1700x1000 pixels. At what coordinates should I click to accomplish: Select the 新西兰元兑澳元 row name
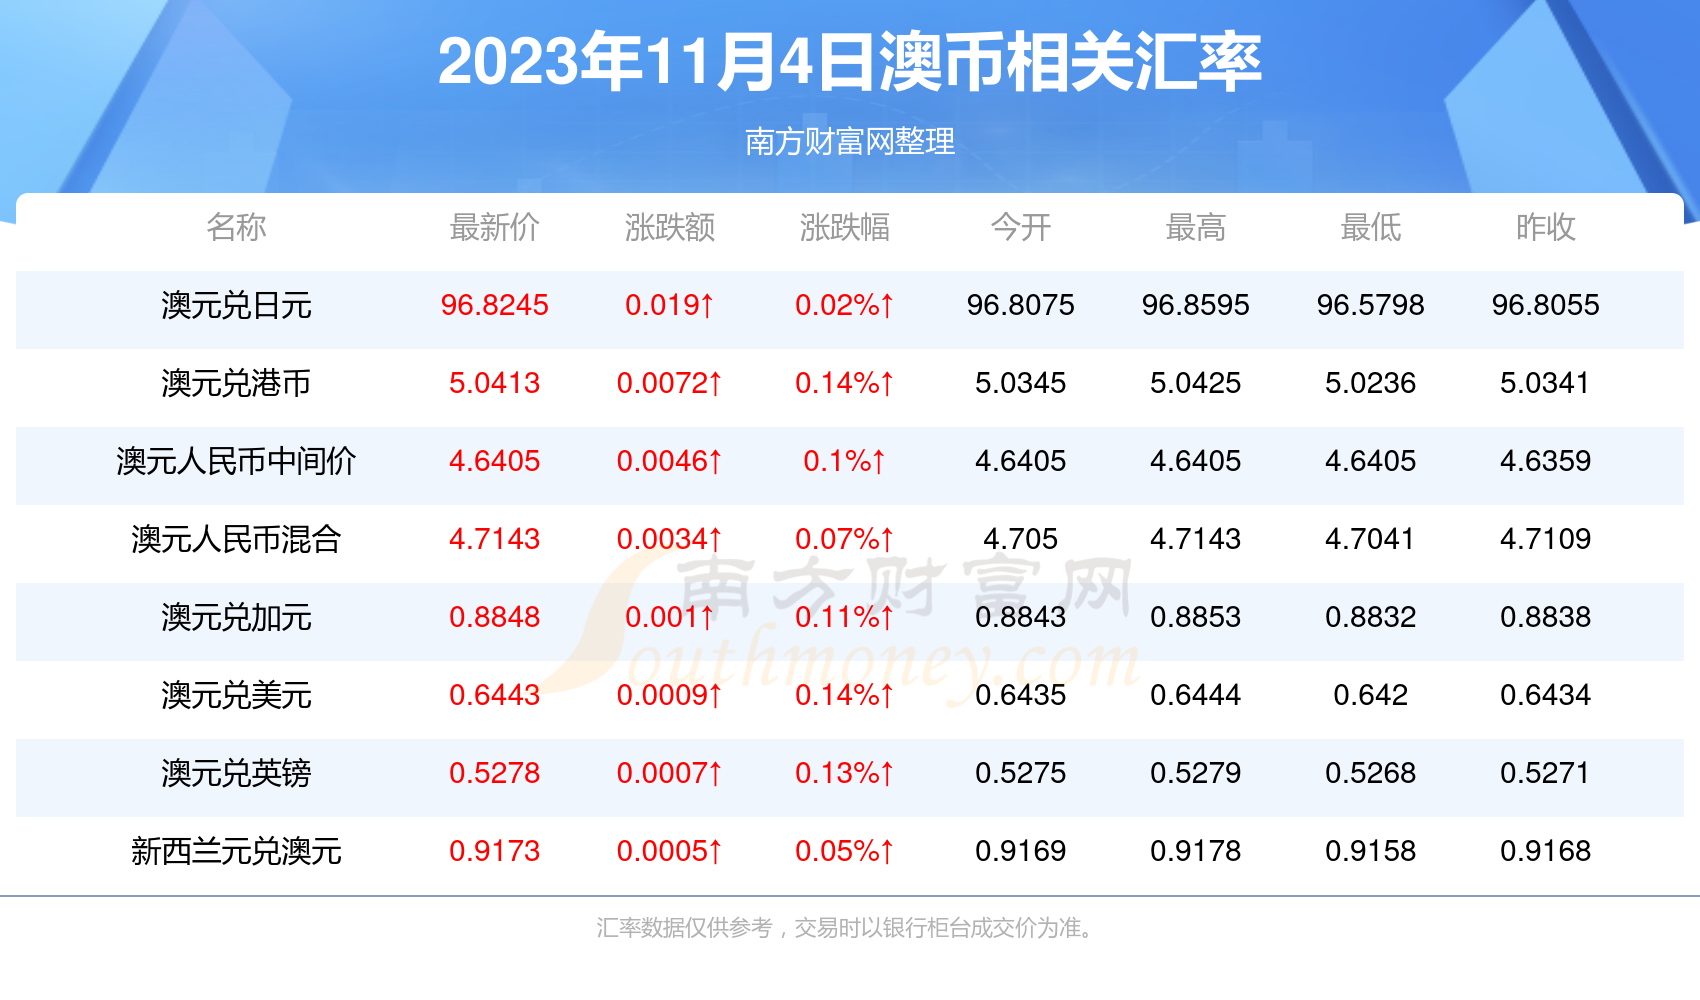pos(236,851)
